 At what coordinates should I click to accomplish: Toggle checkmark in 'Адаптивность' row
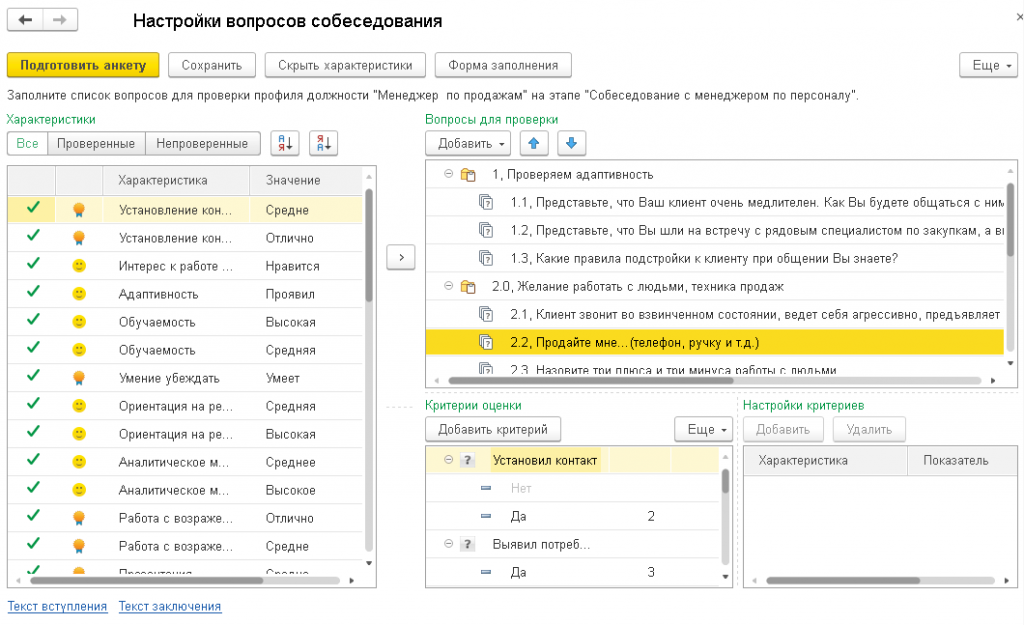pyautogui.click(x=33, y=291)
